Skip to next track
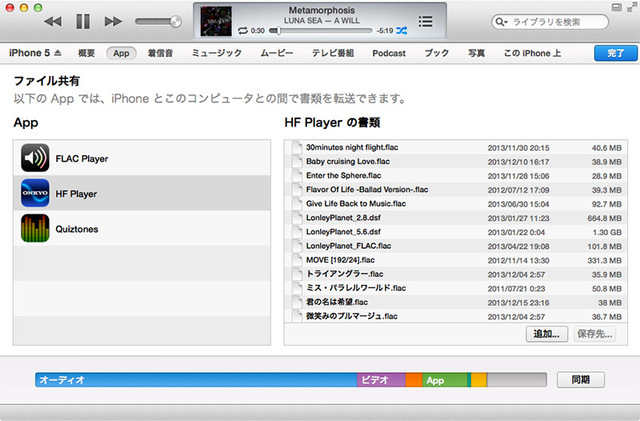Viewport: 640px width, 421px height. click(113, 21)
